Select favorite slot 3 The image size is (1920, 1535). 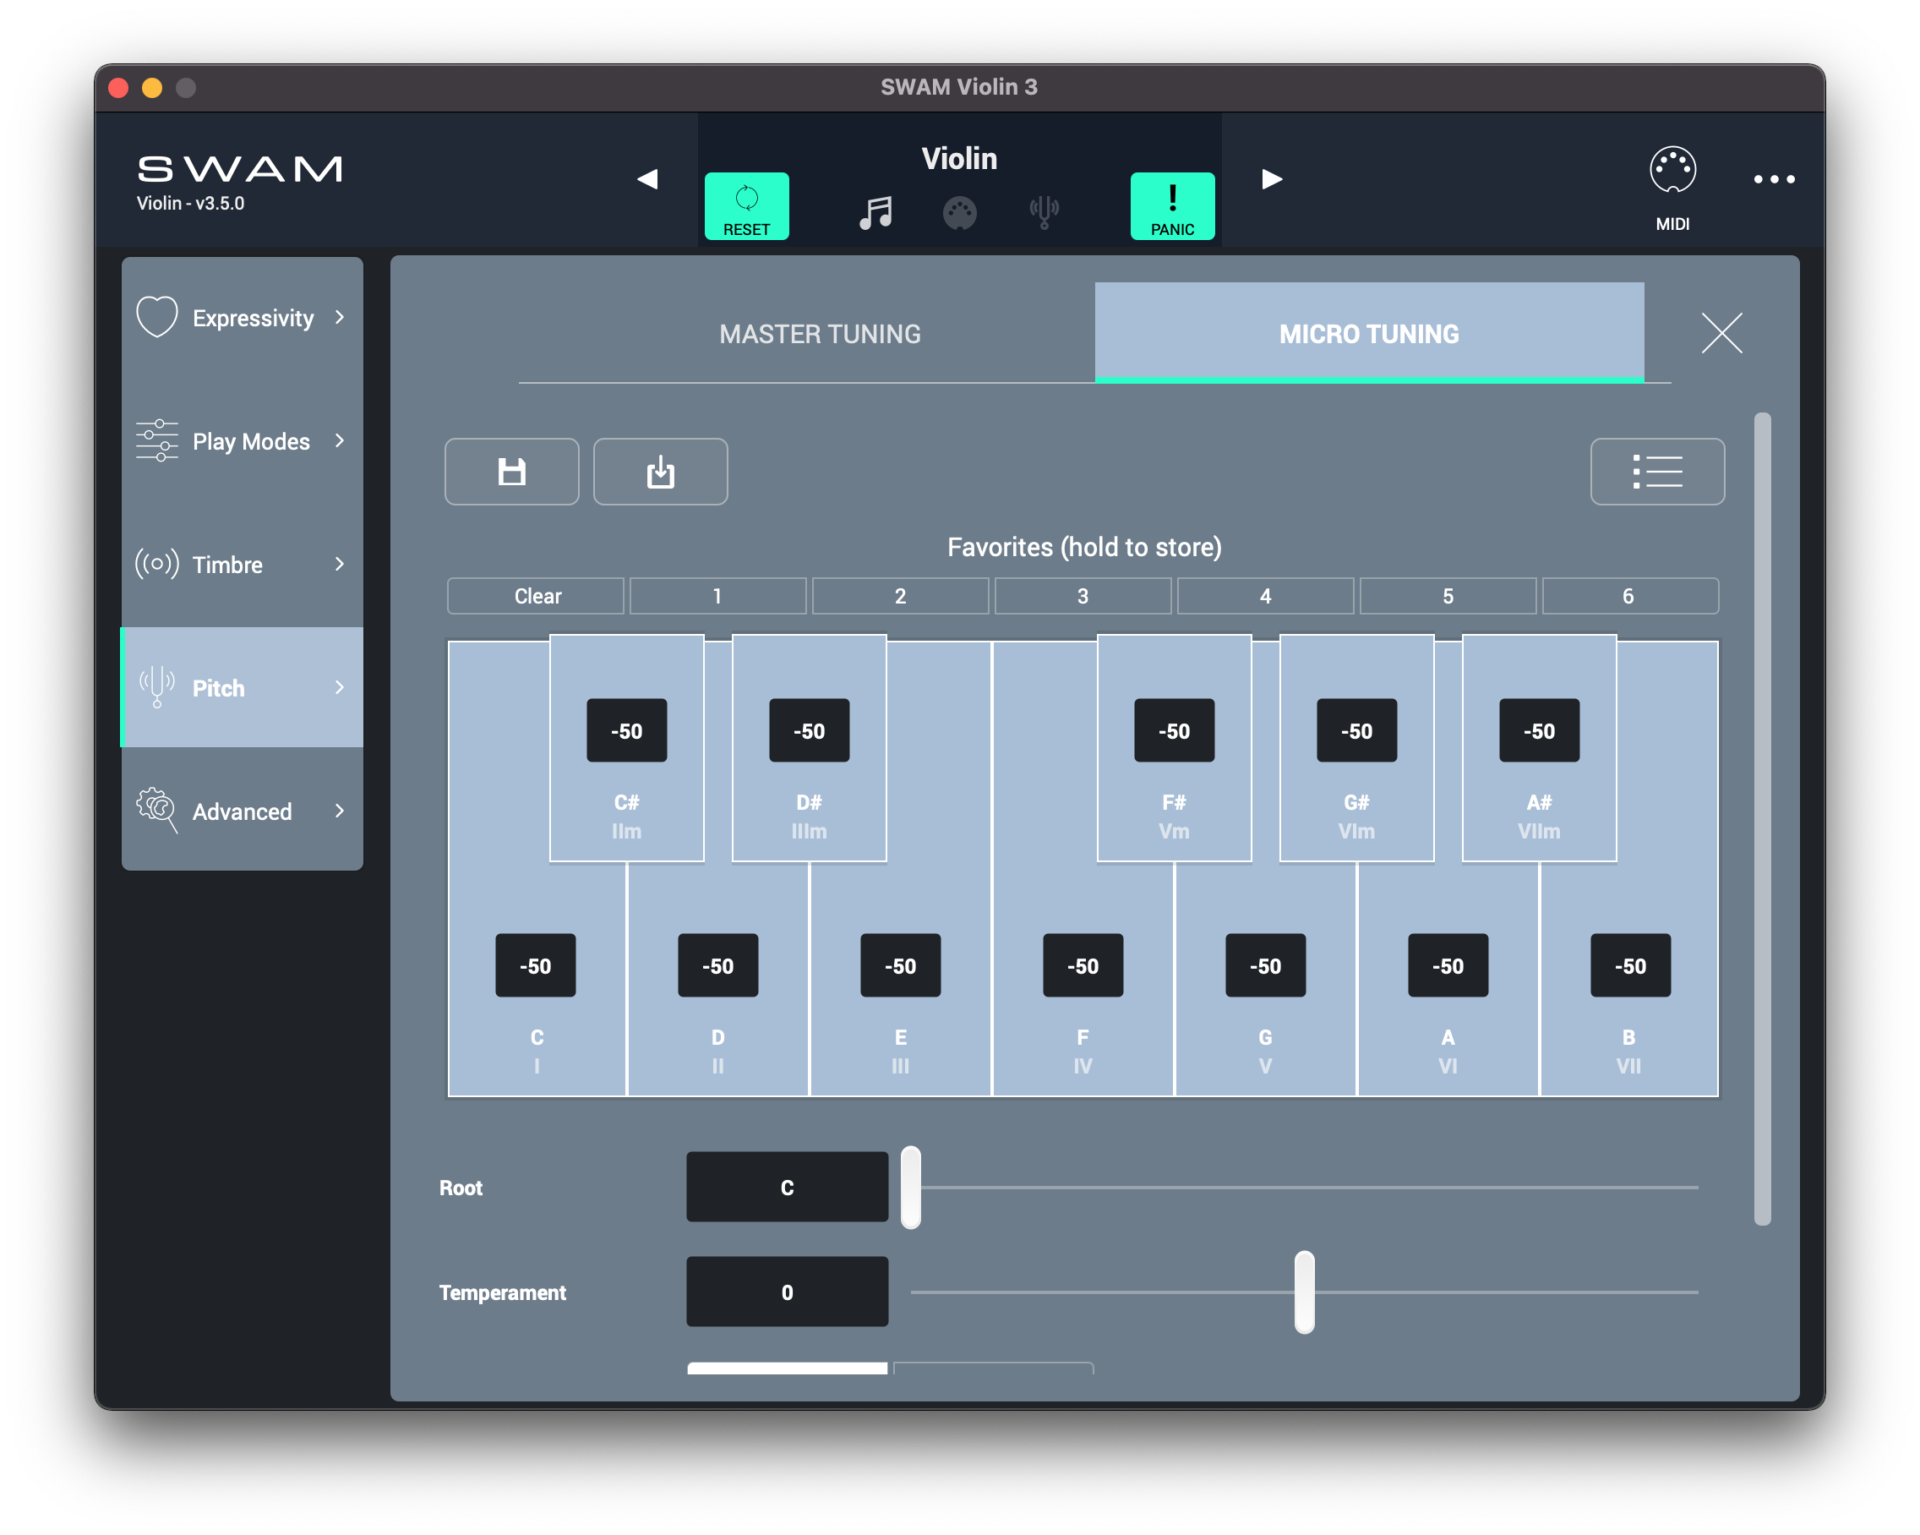pos(1083,595)
